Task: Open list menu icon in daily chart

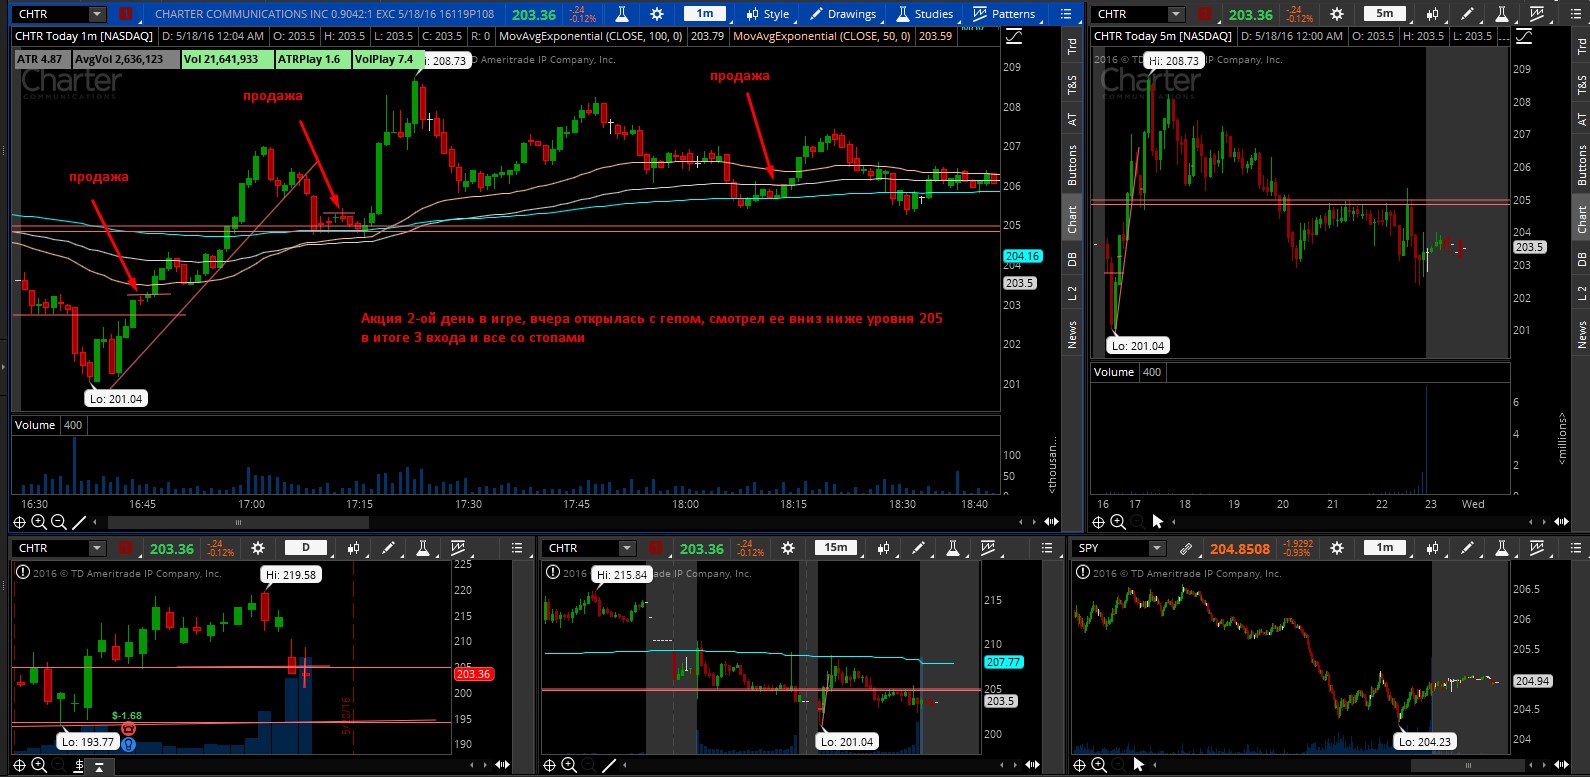Action: pyautogui.click(x=517, y=548)
